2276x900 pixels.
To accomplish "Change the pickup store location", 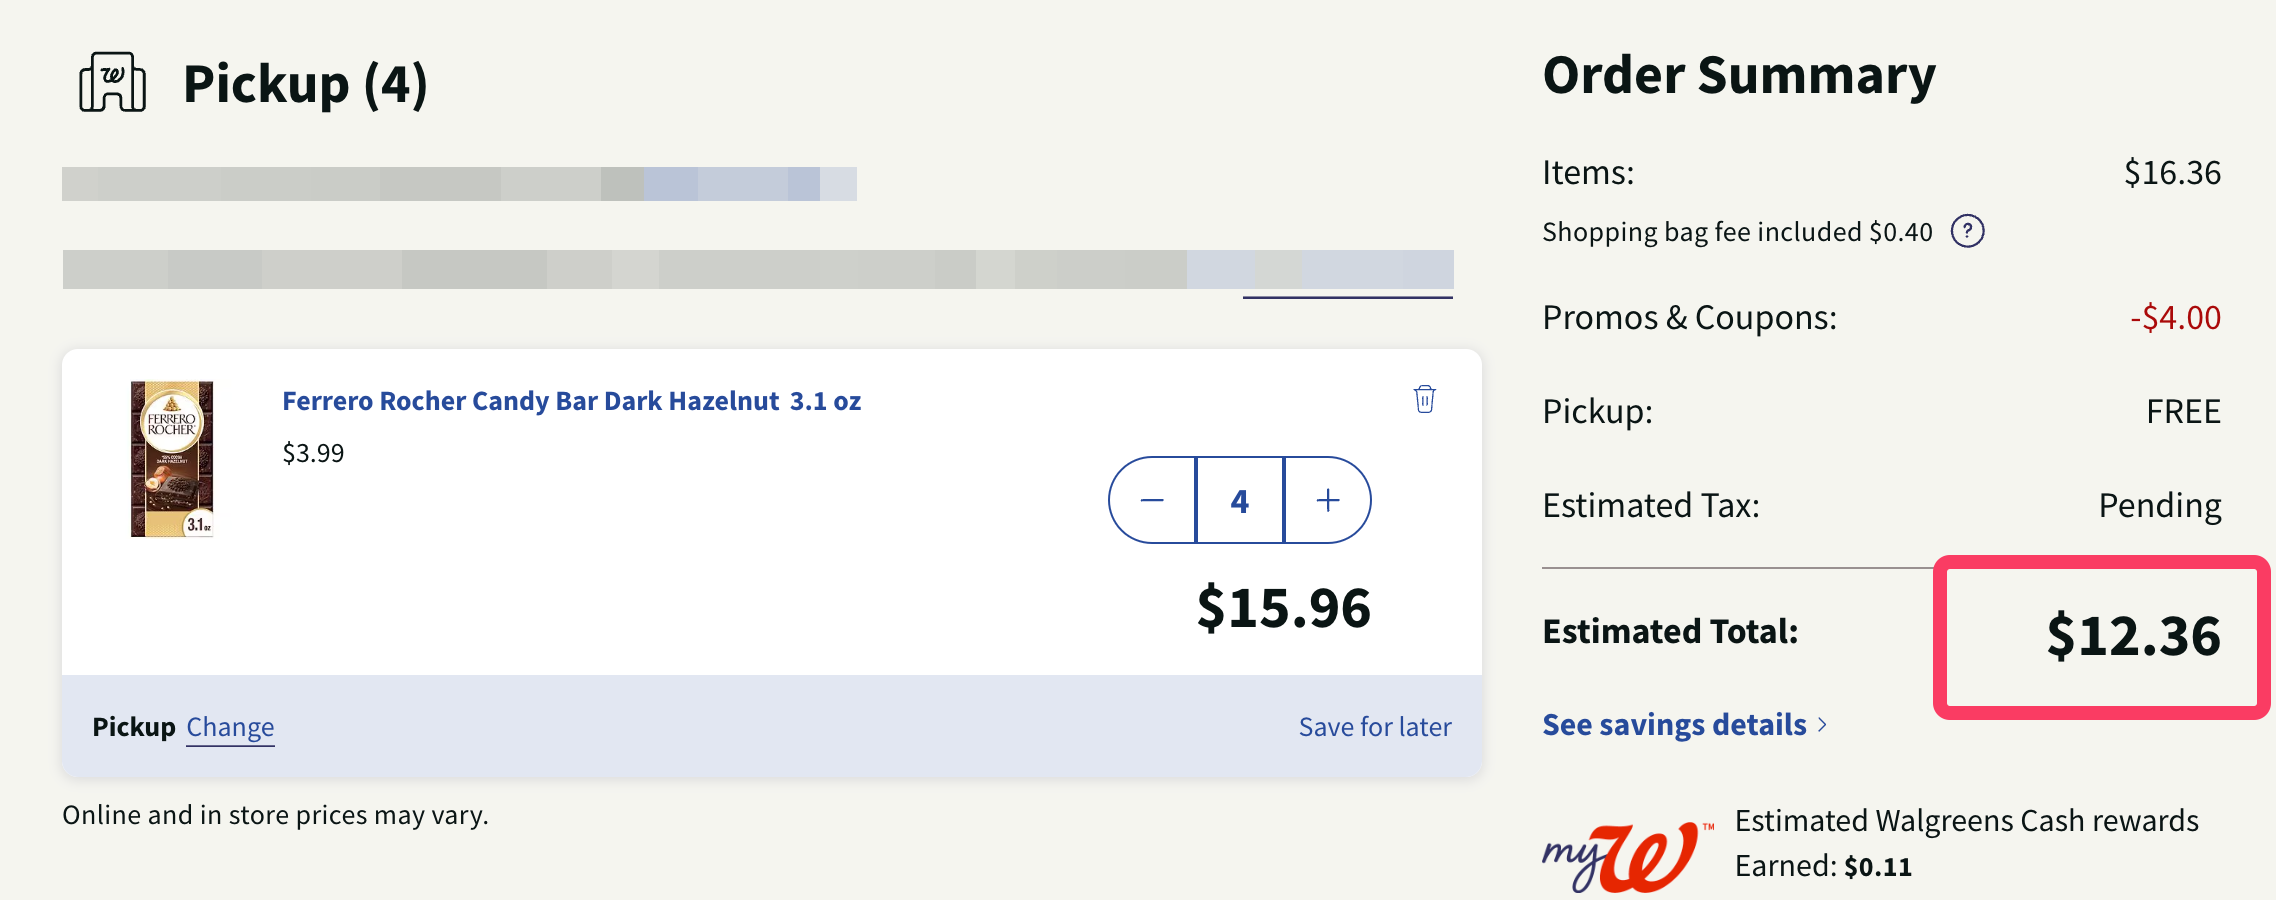I will (x=230, y=726).
